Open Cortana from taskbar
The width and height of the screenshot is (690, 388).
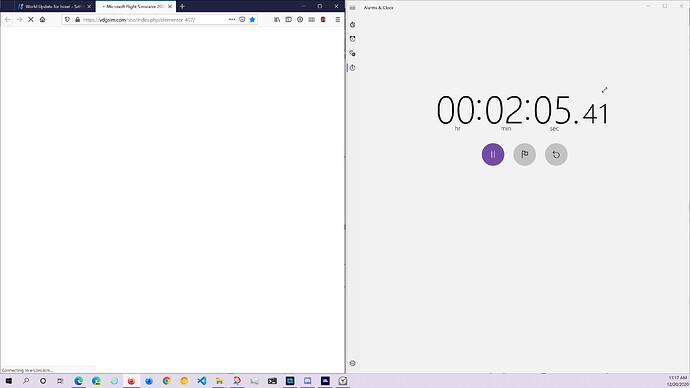pyautogui.click(x=43, y=381)
